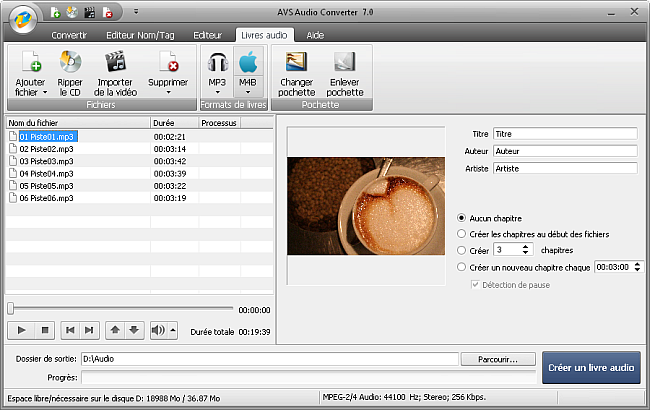Click the Progrès progress bar
This screenshot has height=410, width=650.
308,378
